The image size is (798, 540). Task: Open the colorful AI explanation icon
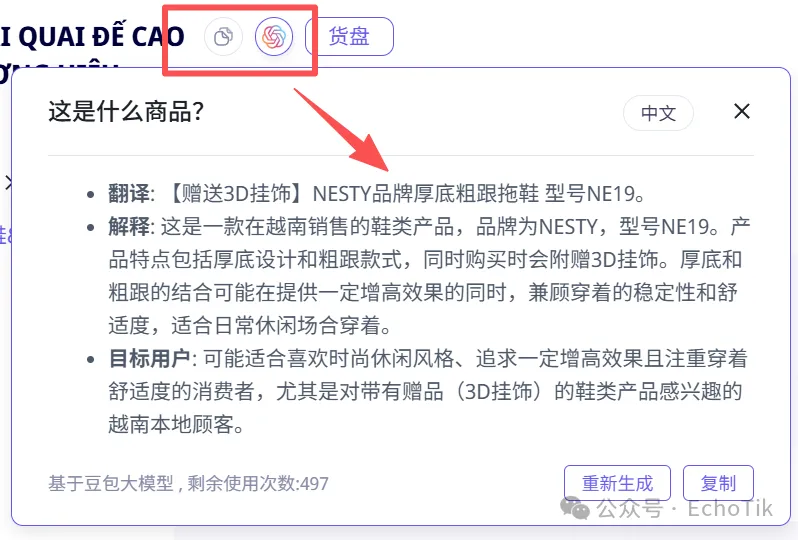click(274, 37)
